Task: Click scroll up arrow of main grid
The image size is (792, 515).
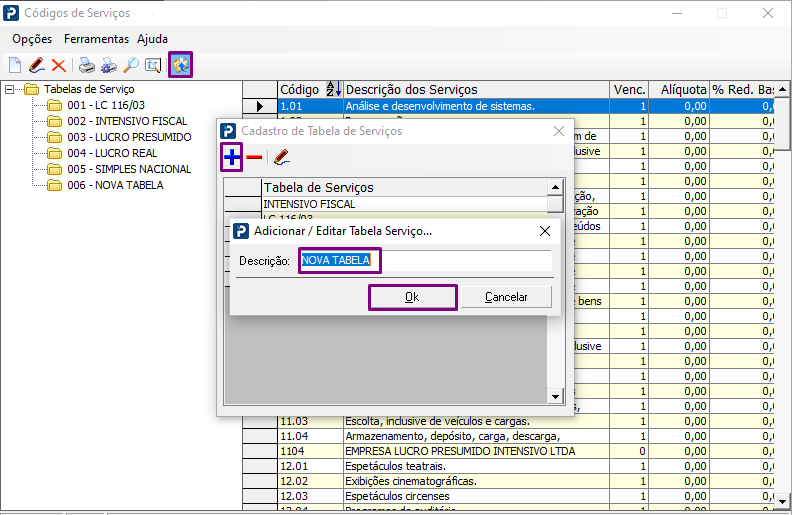Action: click(x=782, y=89)
